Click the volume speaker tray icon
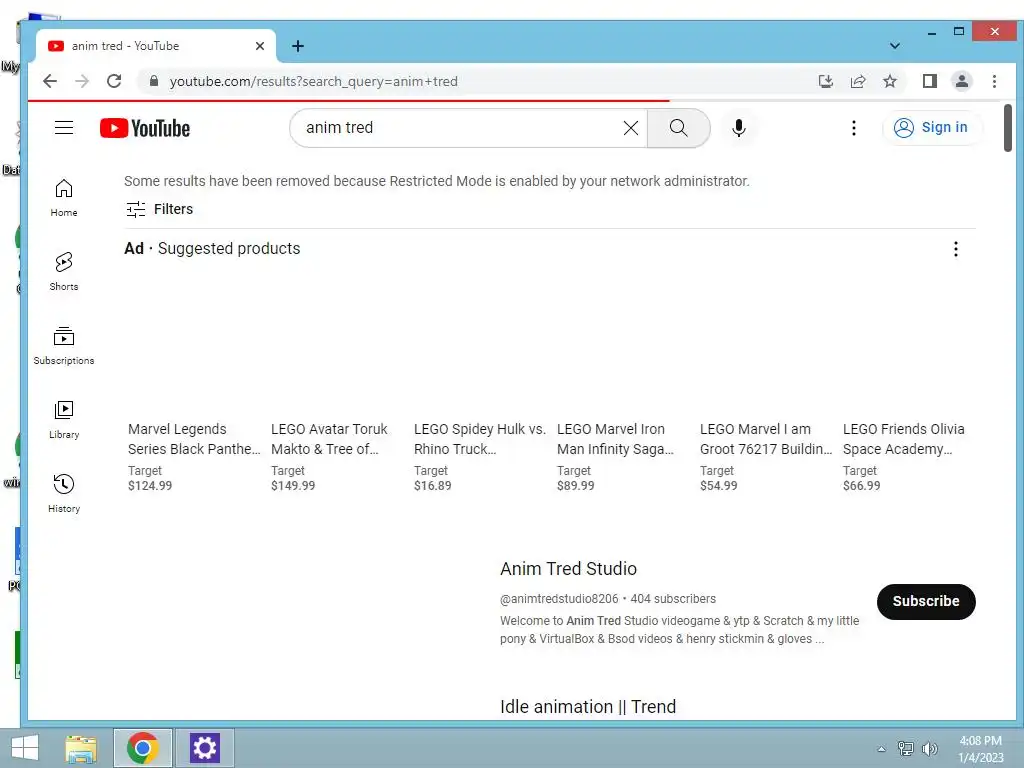This screenshot has width=1024, height=768. [929, 749]
